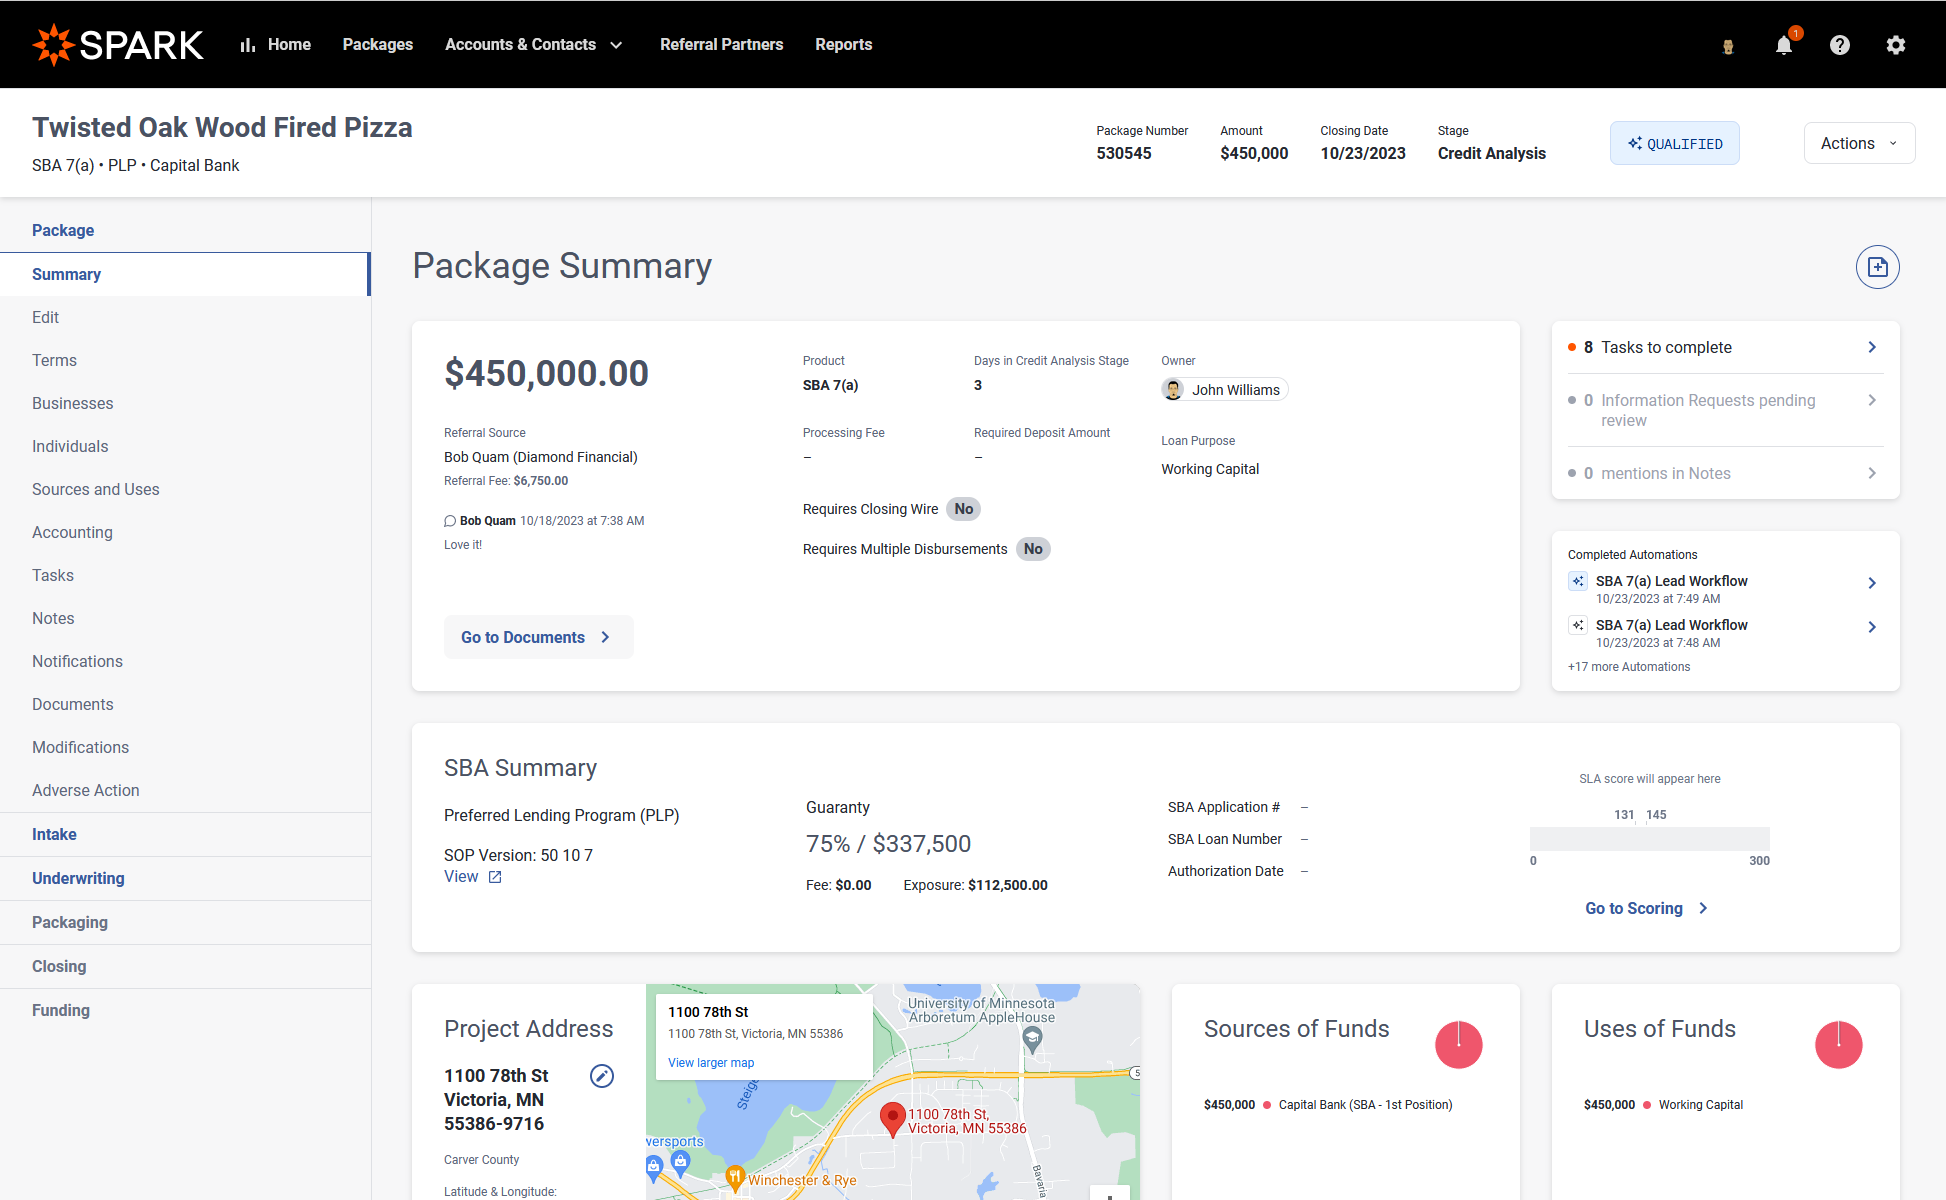Expand the Intake section
The width and height of the screenshot is (1946, 1200).
(185, 834)
